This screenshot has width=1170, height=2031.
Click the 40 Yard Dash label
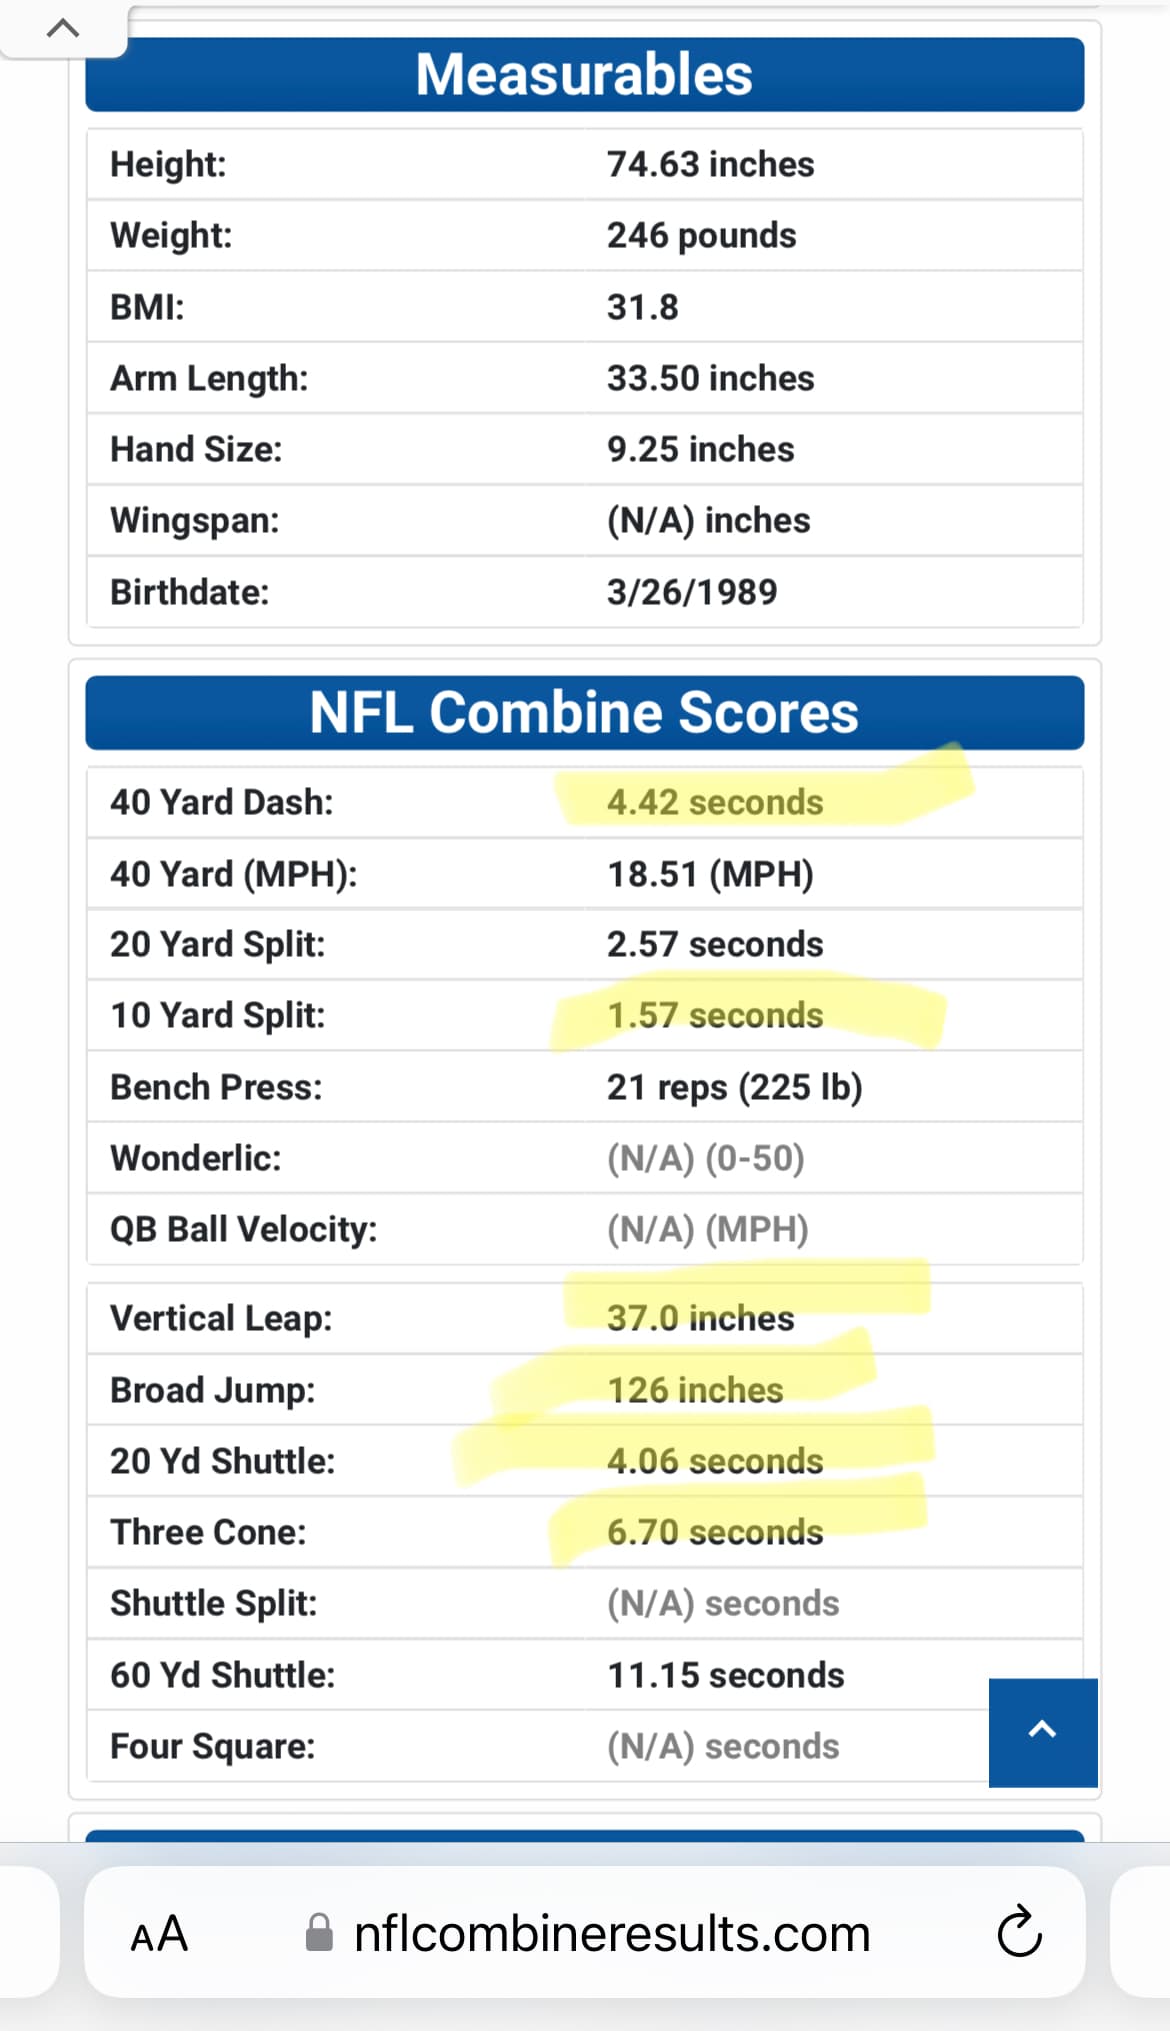[x=221, y=802]
